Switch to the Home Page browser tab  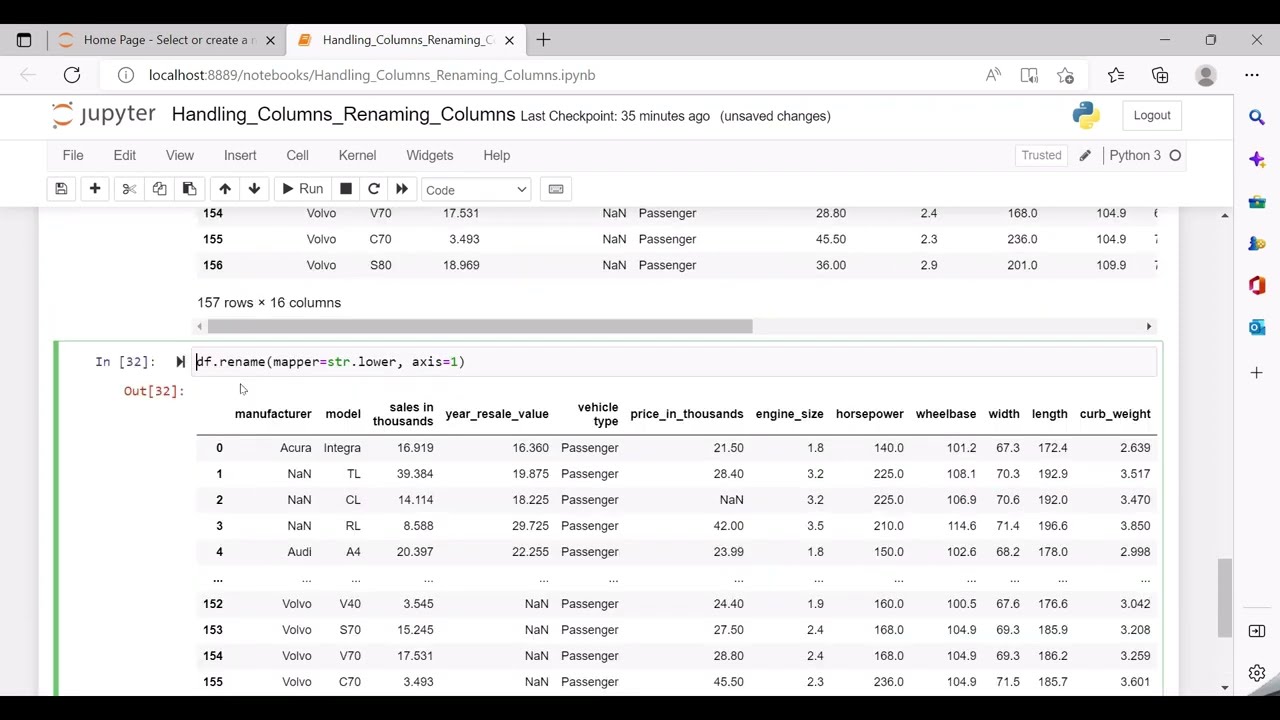coord(166,40)
